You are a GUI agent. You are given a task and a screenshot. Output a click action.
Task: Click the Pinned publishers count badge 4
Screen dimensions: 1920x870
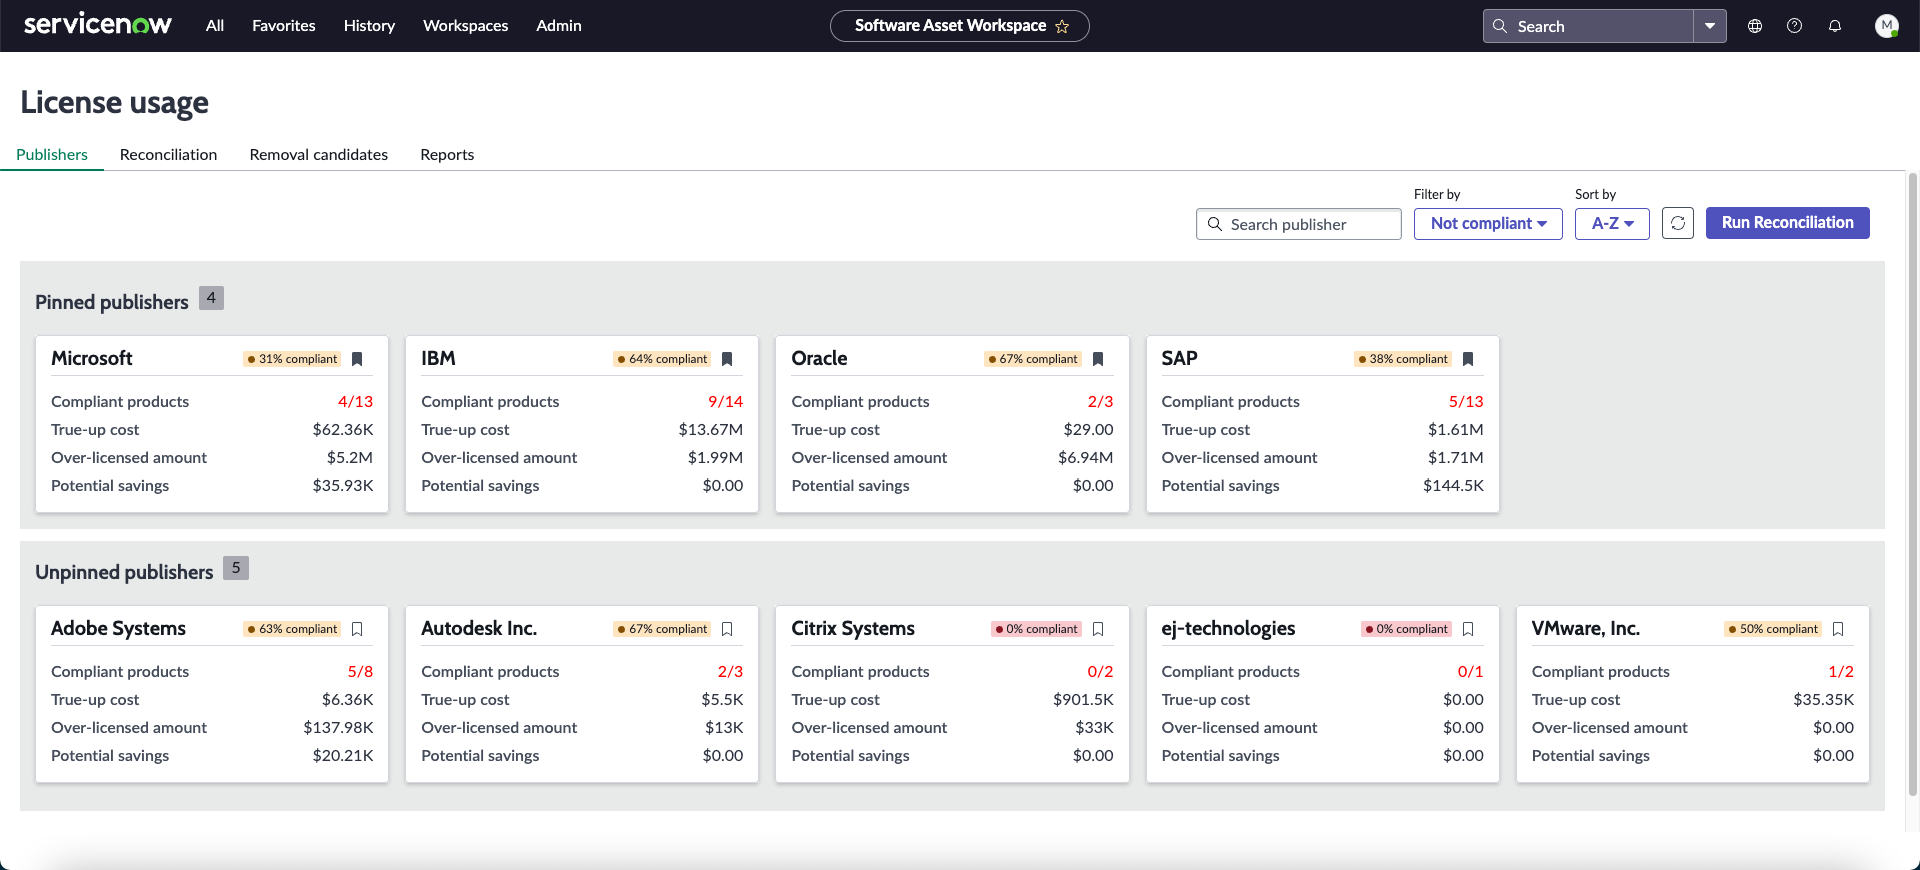tap(211, 298)
